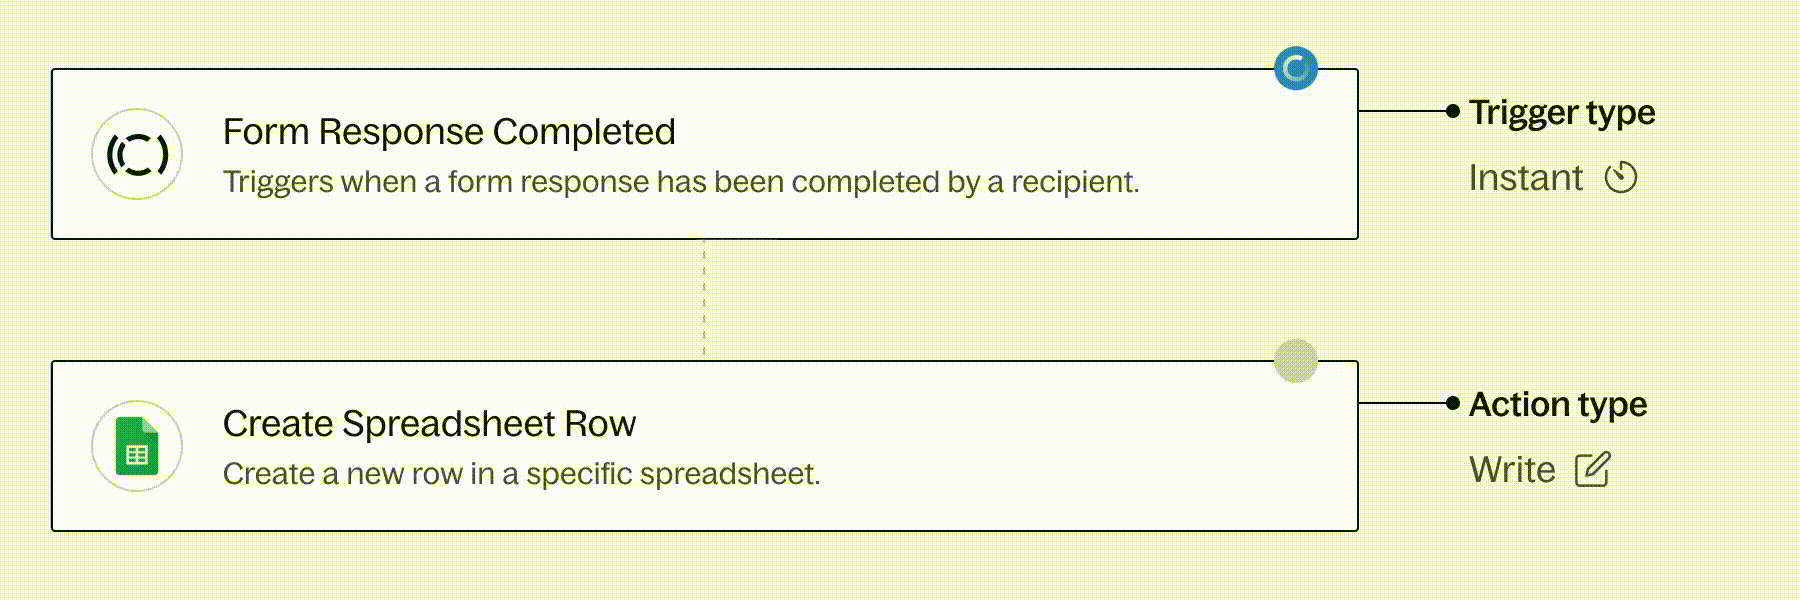Click the Trigger type connector dot

[1453, 111]
